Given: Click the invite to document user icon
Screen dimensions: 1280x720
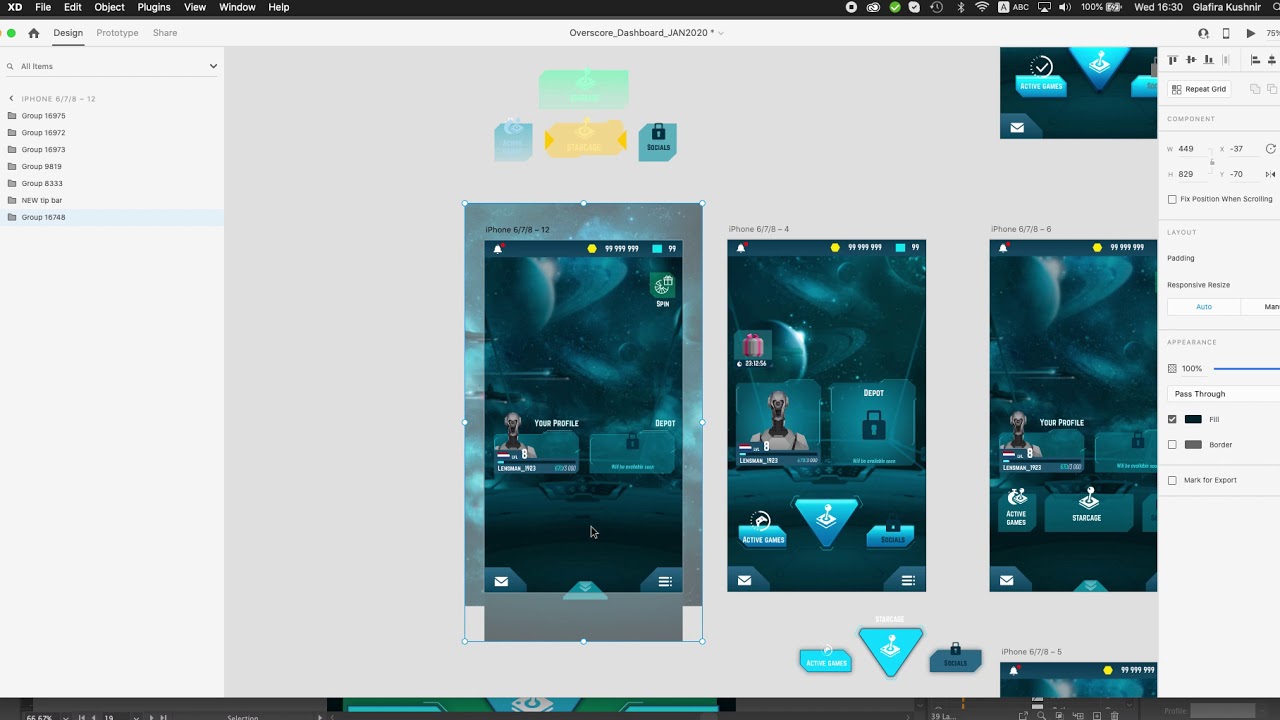Looking at the screenshot, I should (x=1203, y=33).
